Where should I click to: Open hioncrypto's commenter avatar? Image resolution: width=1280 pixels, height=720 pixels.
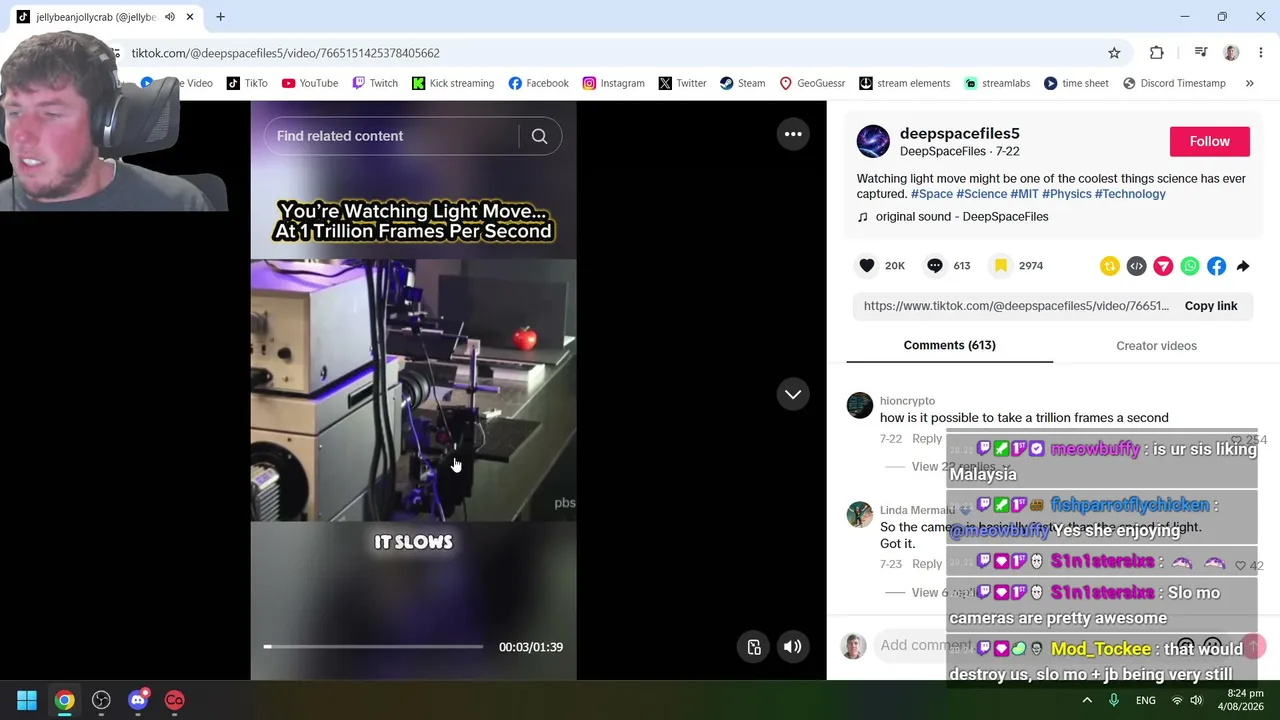coord(860,405)
